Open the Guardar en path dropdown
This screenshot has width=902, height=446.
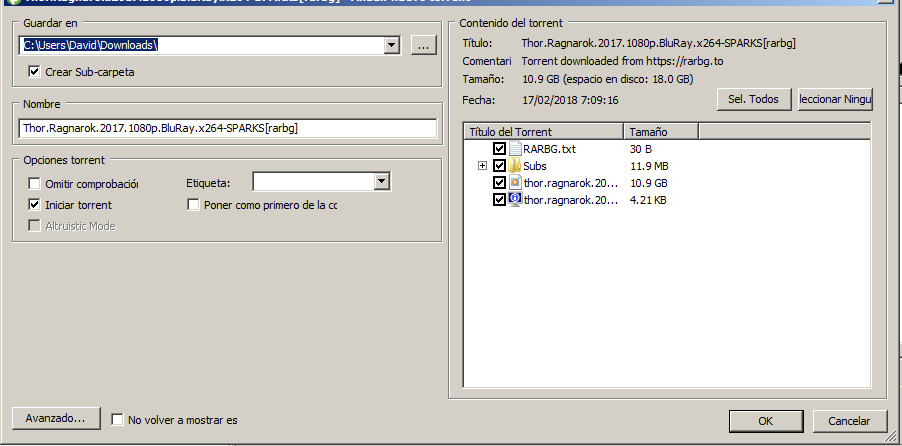[392, 45]
